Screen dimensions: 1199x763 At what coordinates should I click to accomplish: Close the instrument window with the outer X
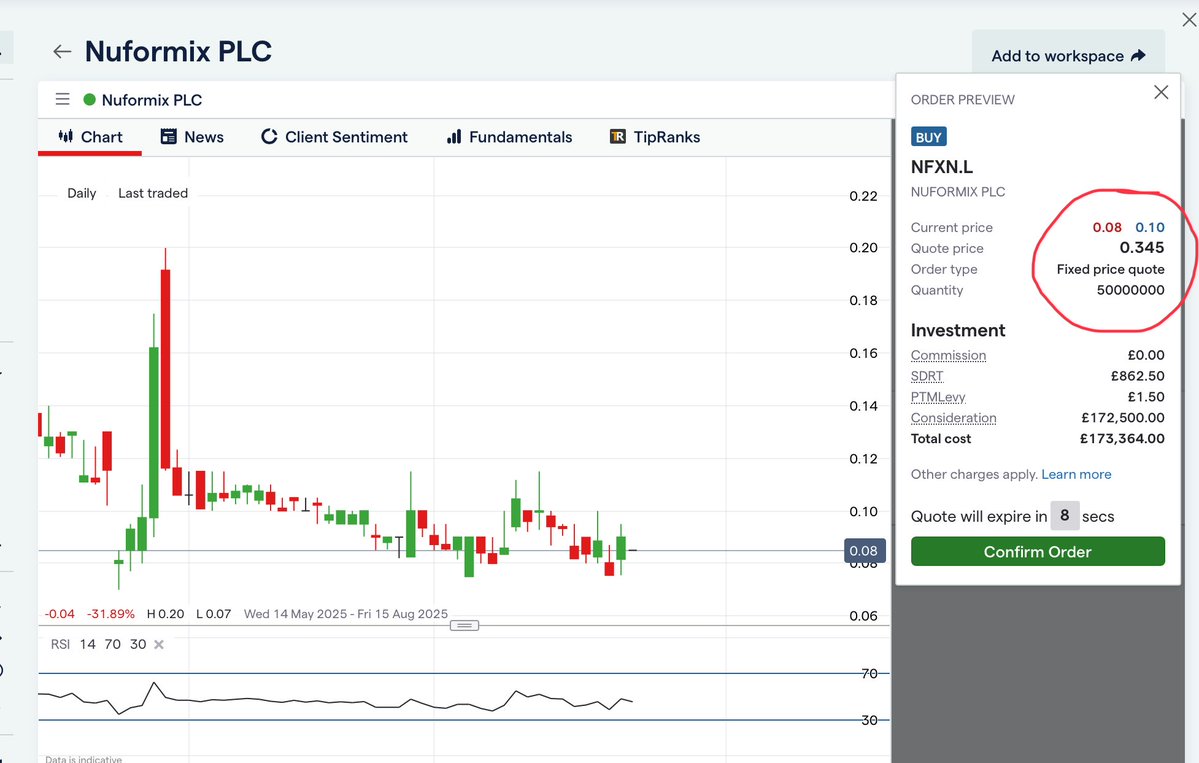pyautogui.click(x=1189, y=20)
